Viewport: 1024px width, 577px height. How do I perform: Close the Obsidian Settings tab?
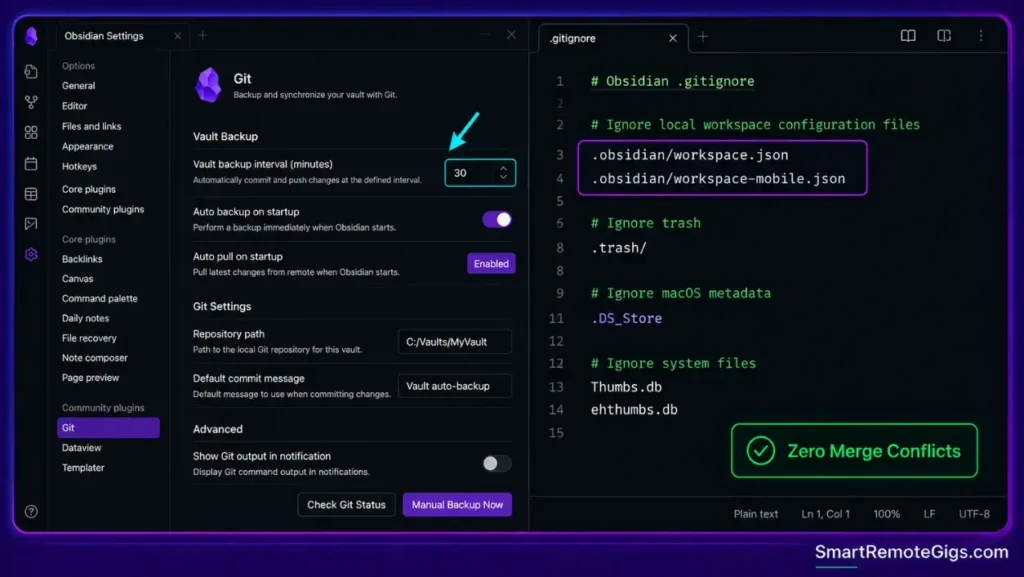(x=178, y=36)
